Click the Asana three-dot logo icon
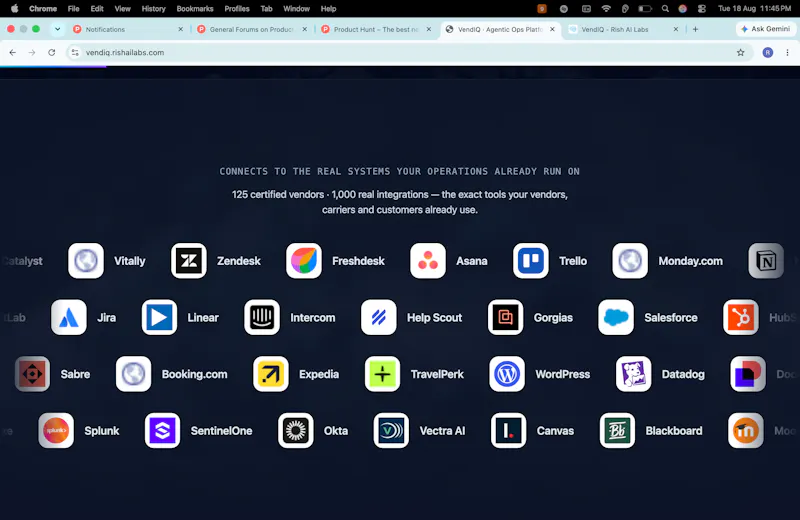Viewport: 800px width, 520px height. point(428,261)
